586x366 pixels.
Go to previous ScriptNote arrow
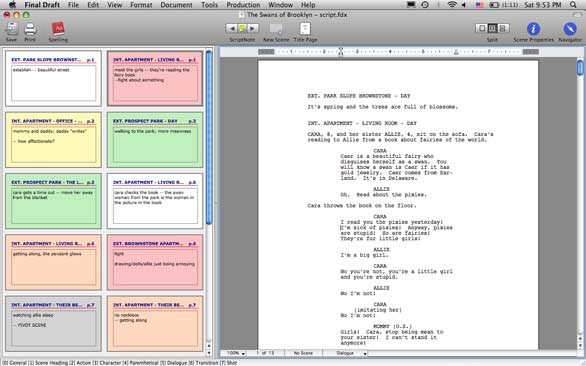pos(232,28)
